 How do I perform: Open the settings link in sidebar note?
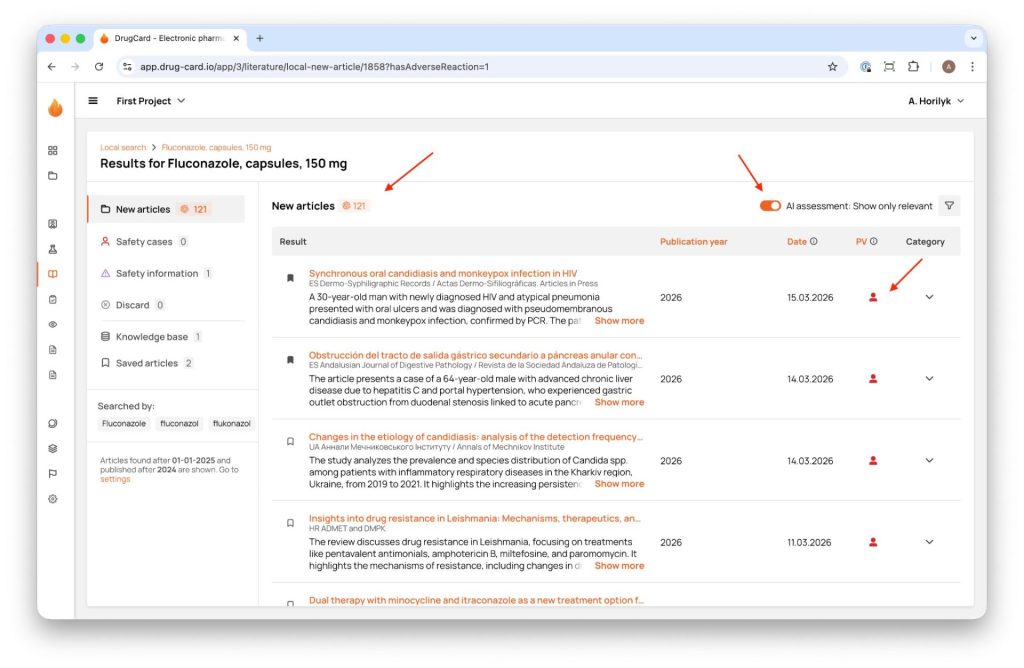(x=115, y=479)
